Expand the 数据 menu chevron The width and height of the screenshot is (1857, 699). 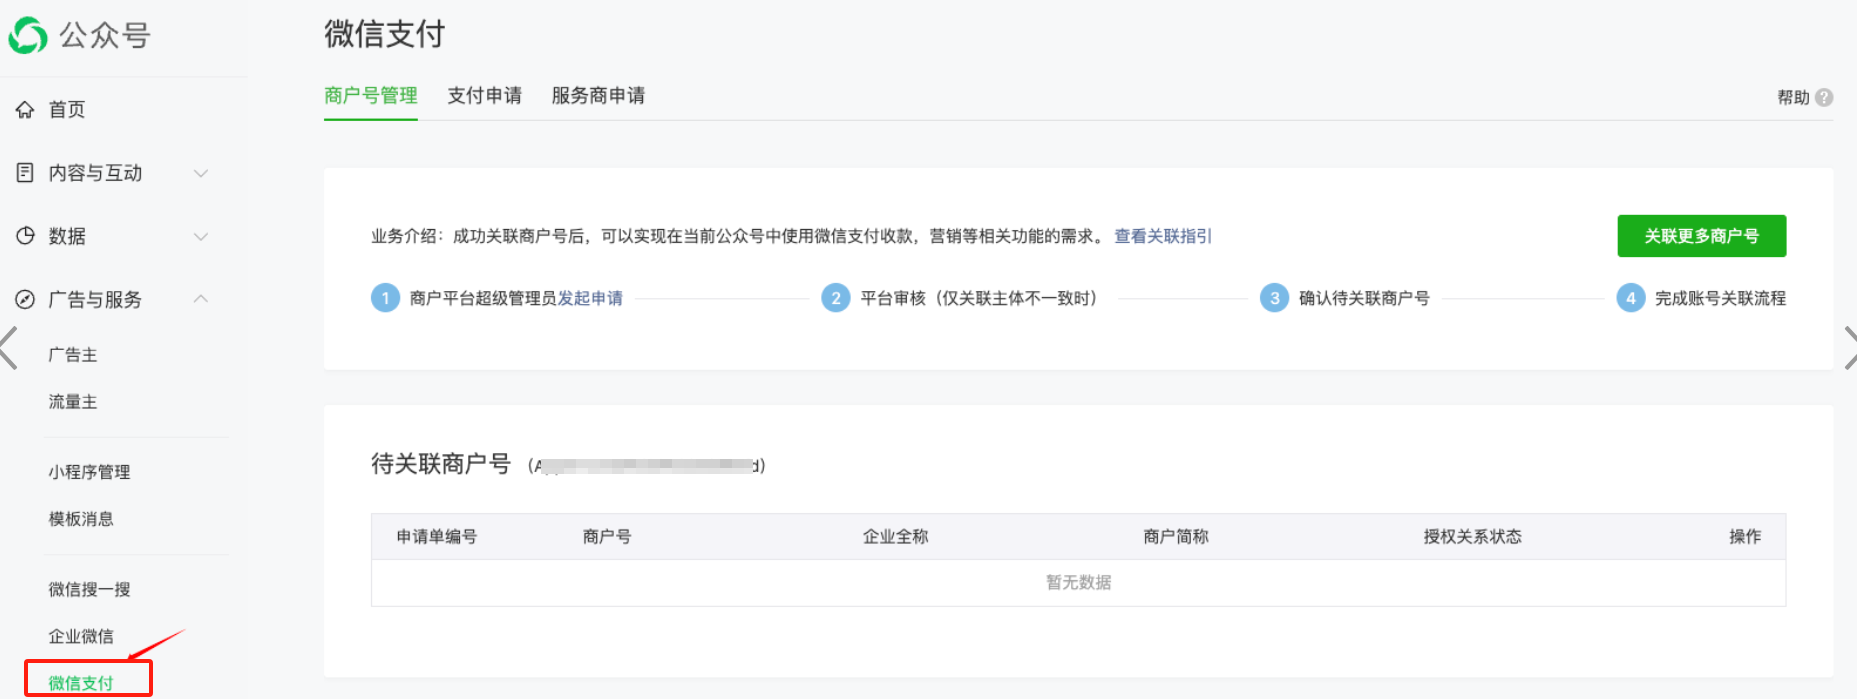[x=201, y=236]
